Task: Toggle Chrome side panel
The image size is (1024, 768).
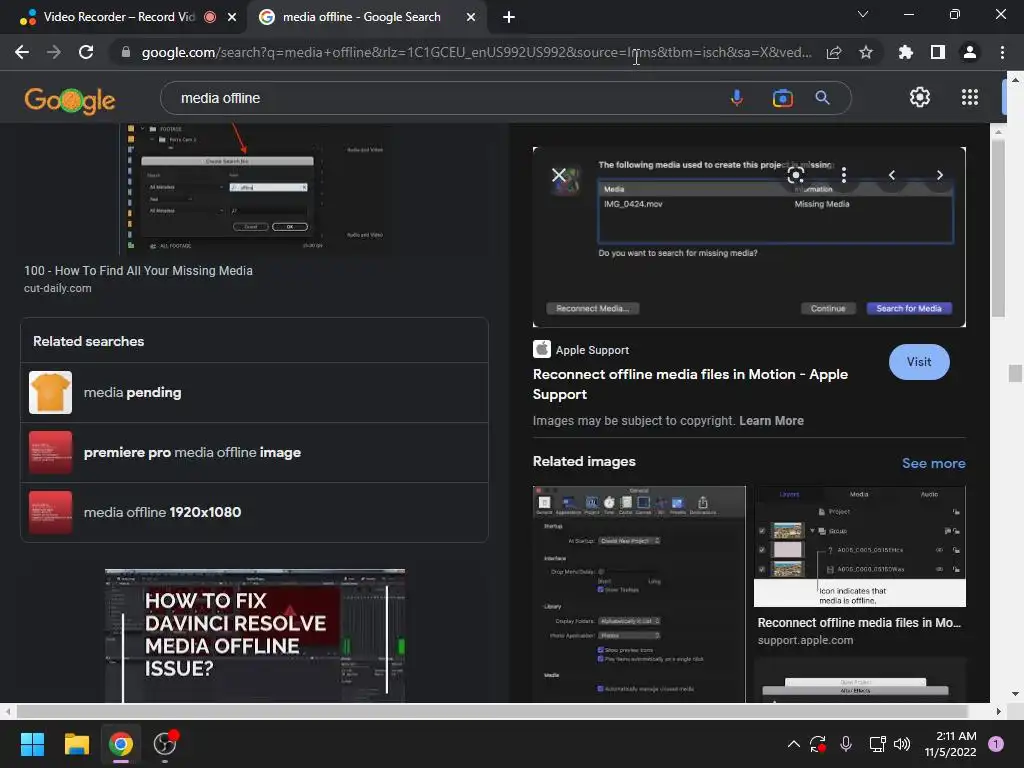Action: [x=938, y=52]
